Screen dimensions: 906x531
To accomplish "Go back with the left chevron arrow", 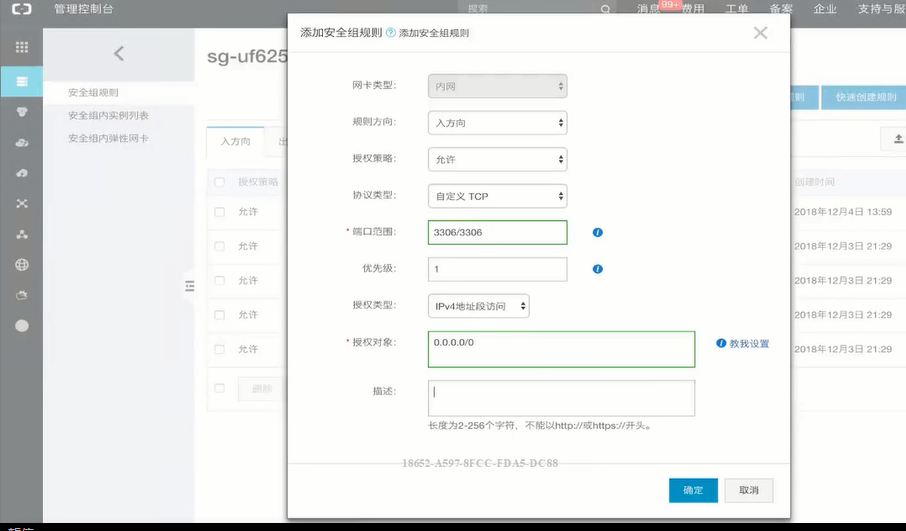I will tap(119, 54).
